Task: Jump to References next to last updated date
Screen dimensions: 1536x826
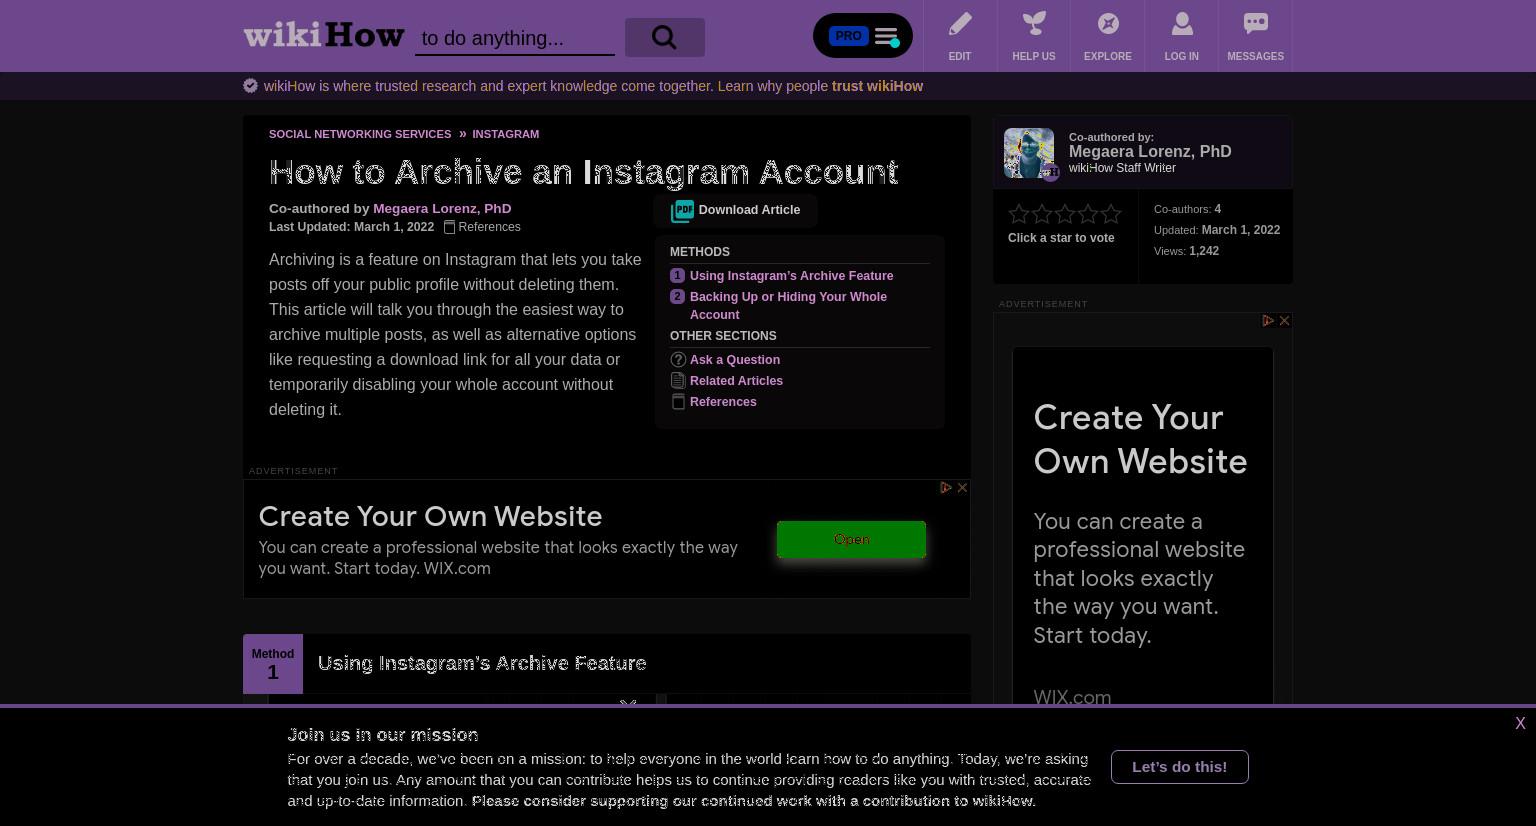Action: tap(482, 227)
